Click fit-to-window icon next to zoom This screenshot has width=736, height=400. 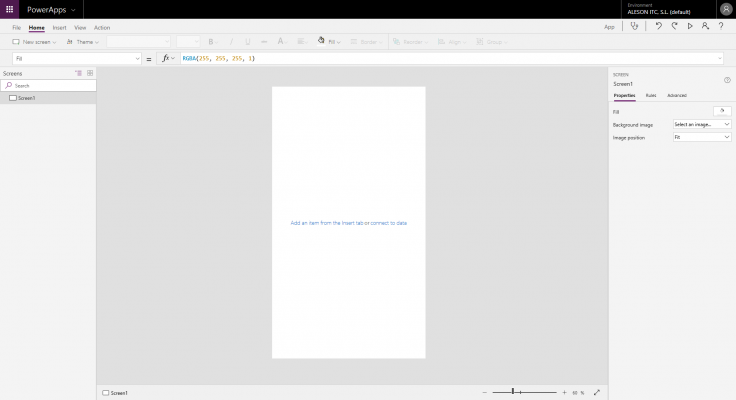[597, 392]
